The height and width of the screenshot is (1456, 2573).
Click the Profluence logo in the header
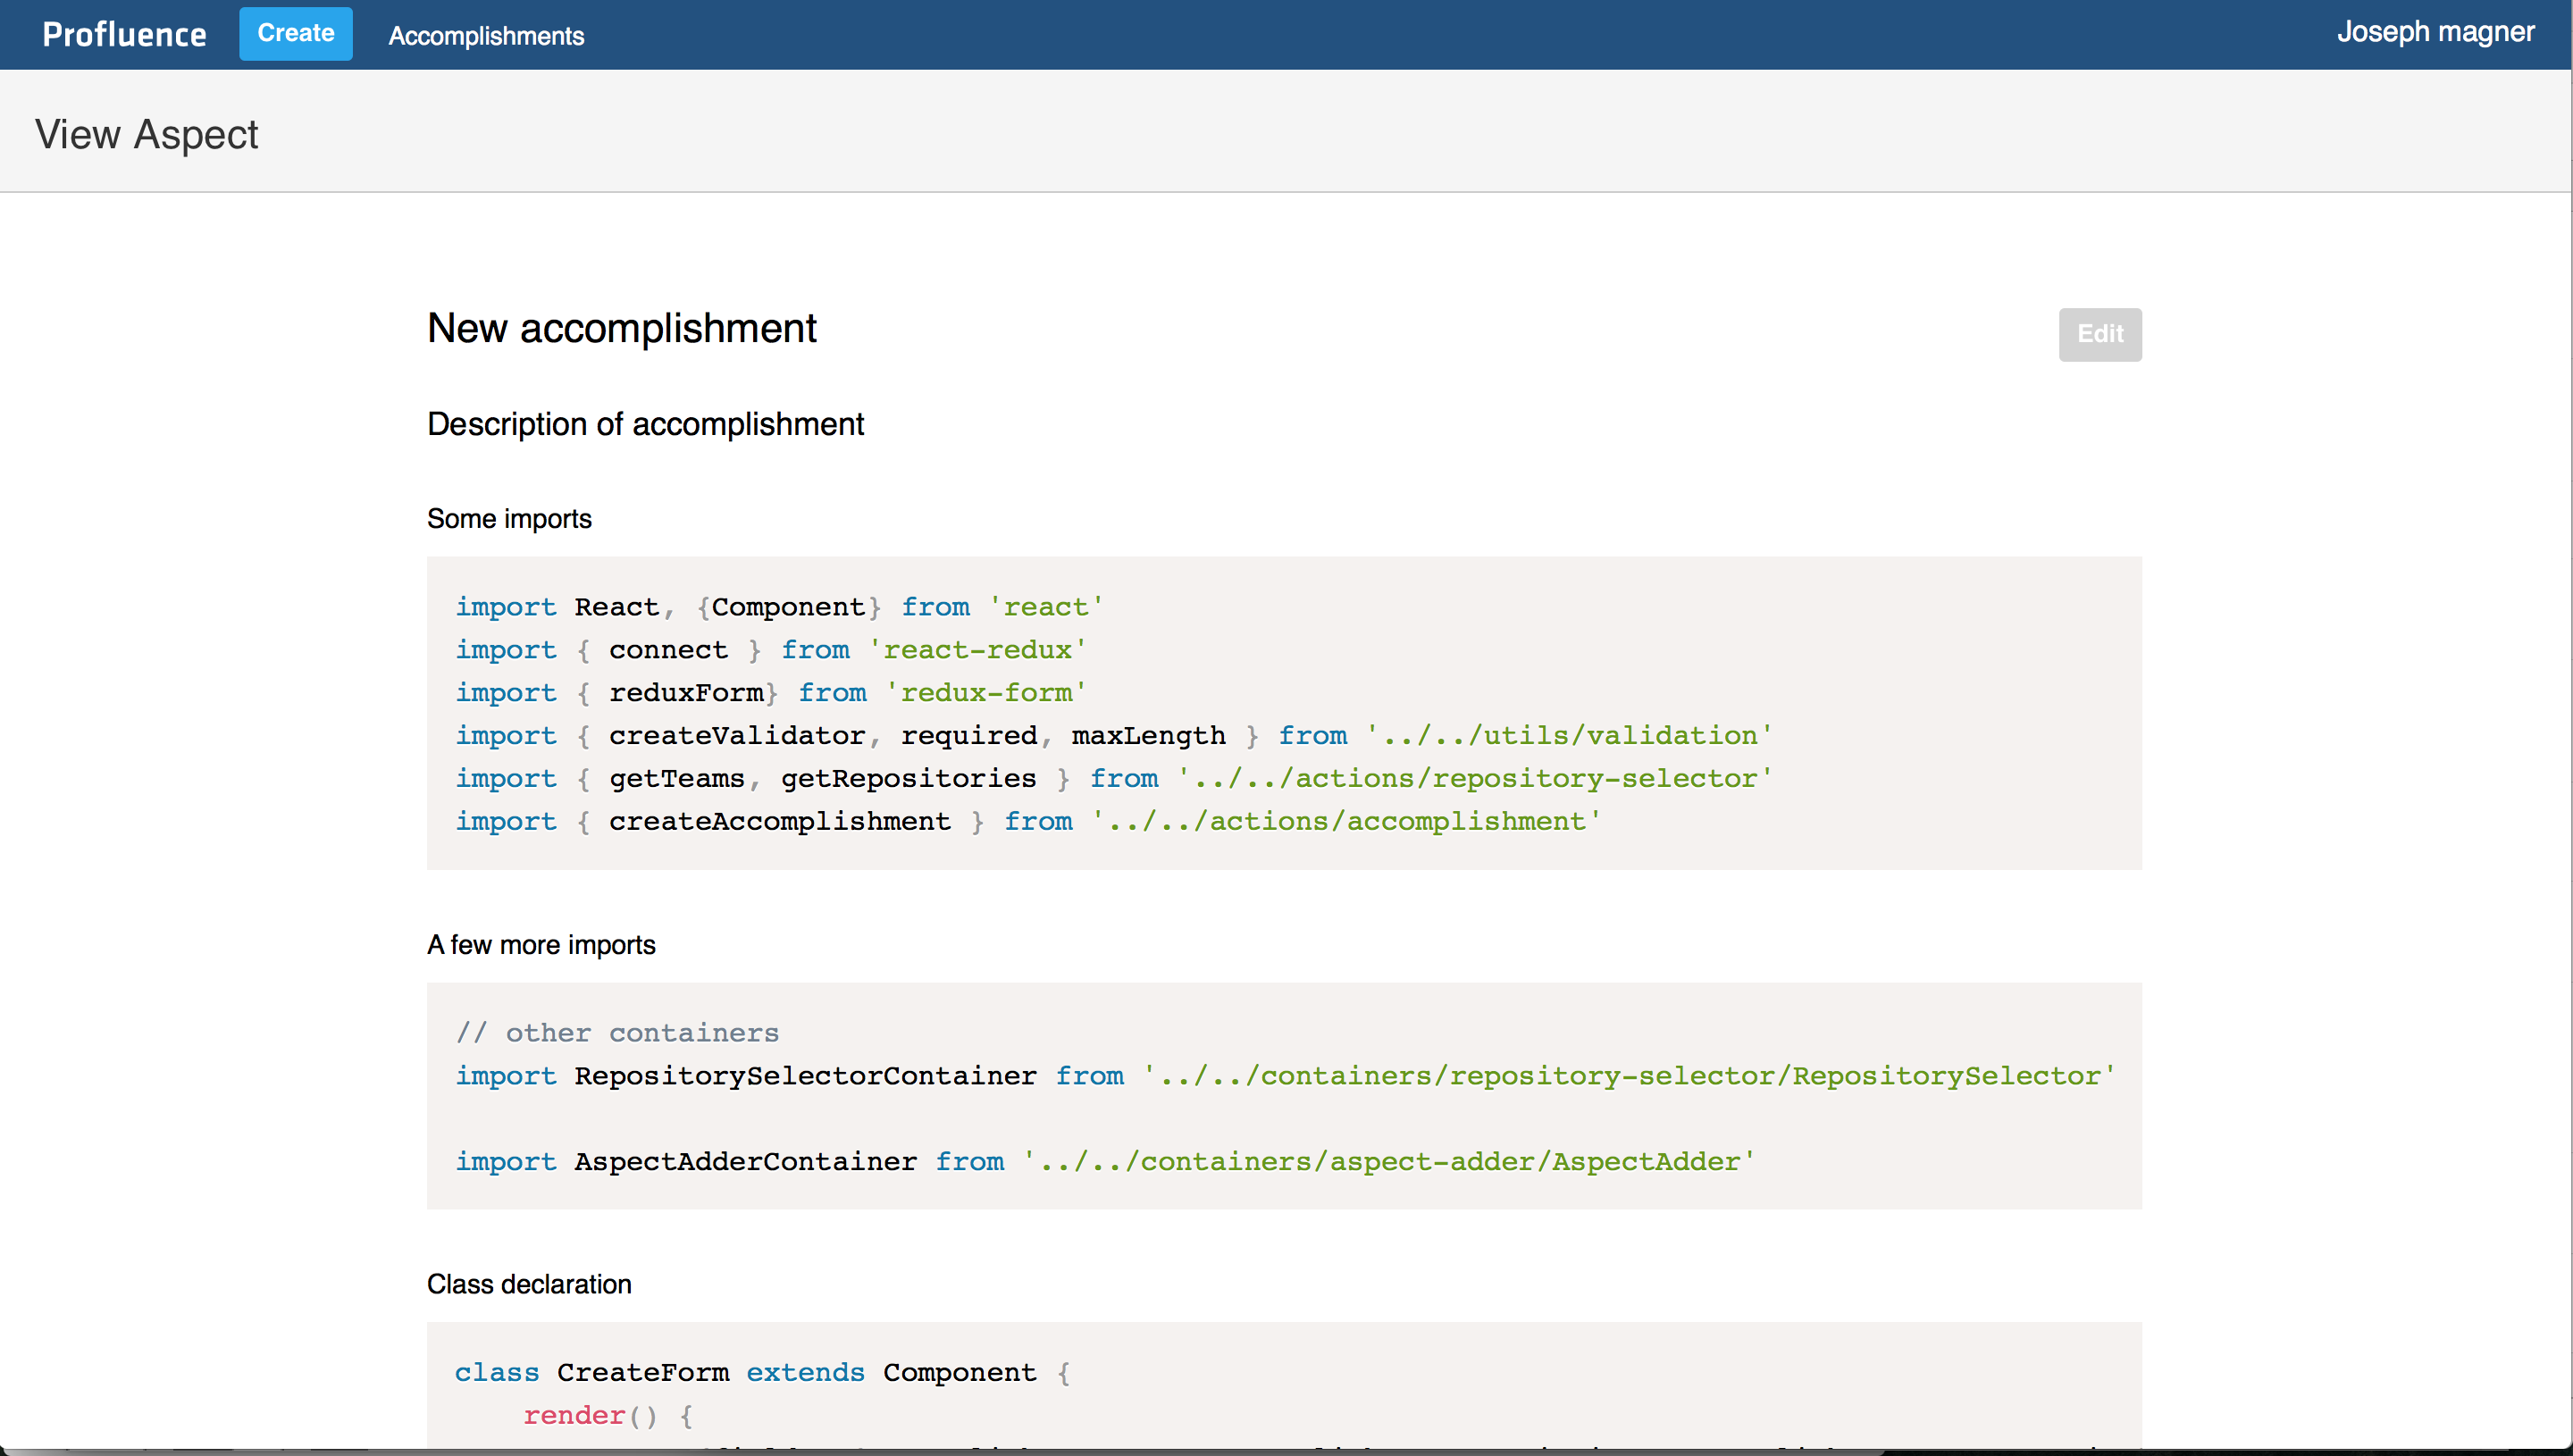point(124,35)
